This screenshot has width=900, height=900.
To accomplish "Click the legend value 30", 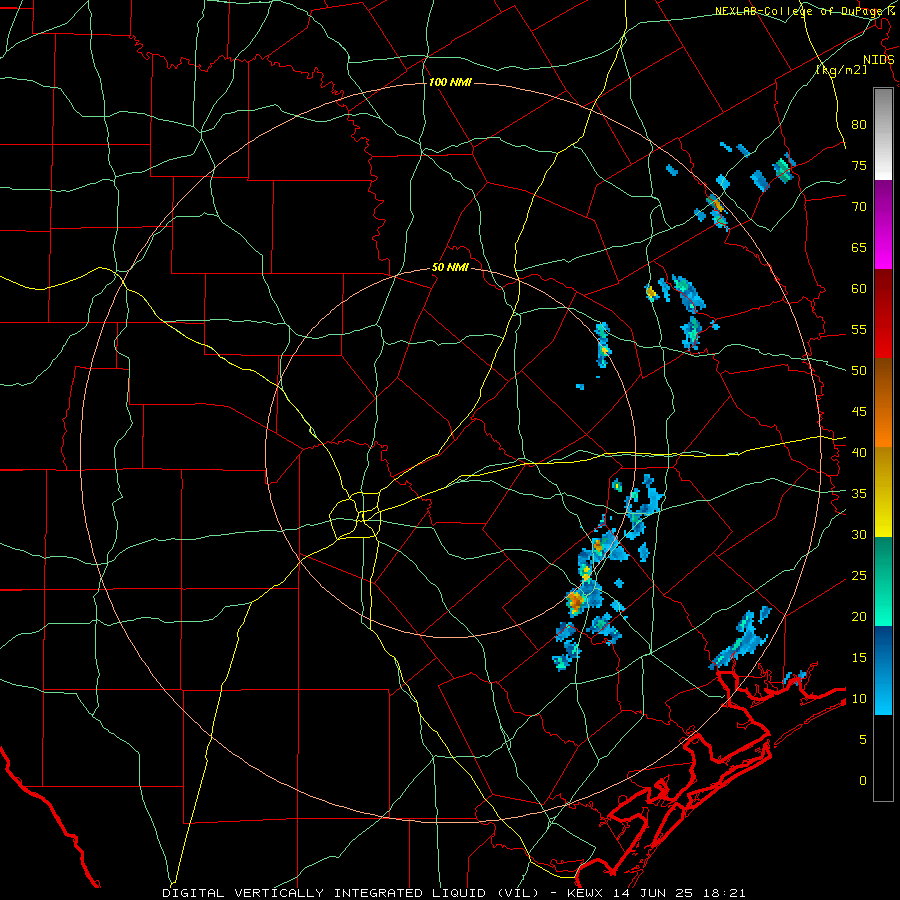I will coord(859,535).
